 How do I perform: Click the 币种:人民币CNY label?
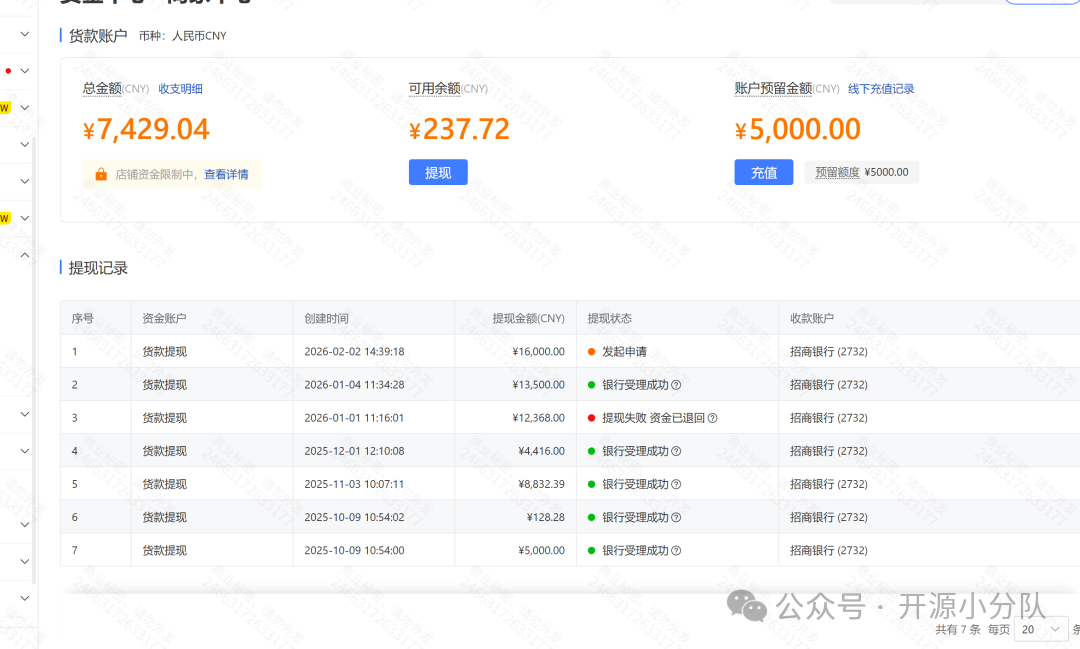pos(183,36)
